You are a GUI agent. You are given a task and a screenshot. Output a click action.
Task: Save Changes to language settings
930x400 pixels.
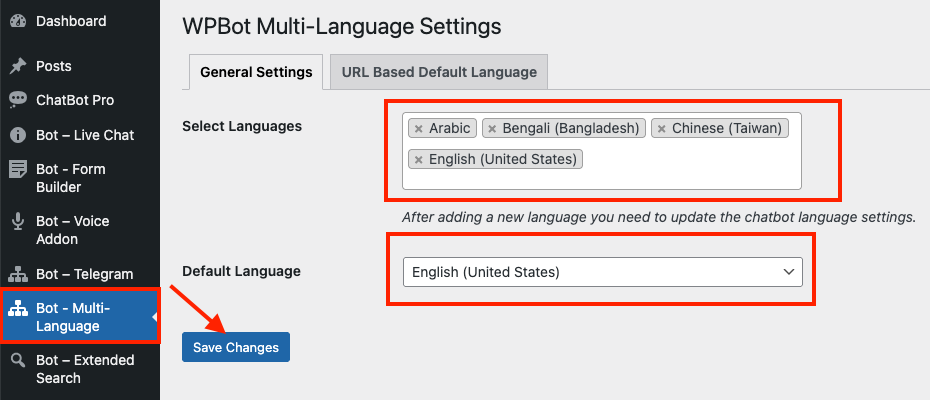(x=236, y=347)
